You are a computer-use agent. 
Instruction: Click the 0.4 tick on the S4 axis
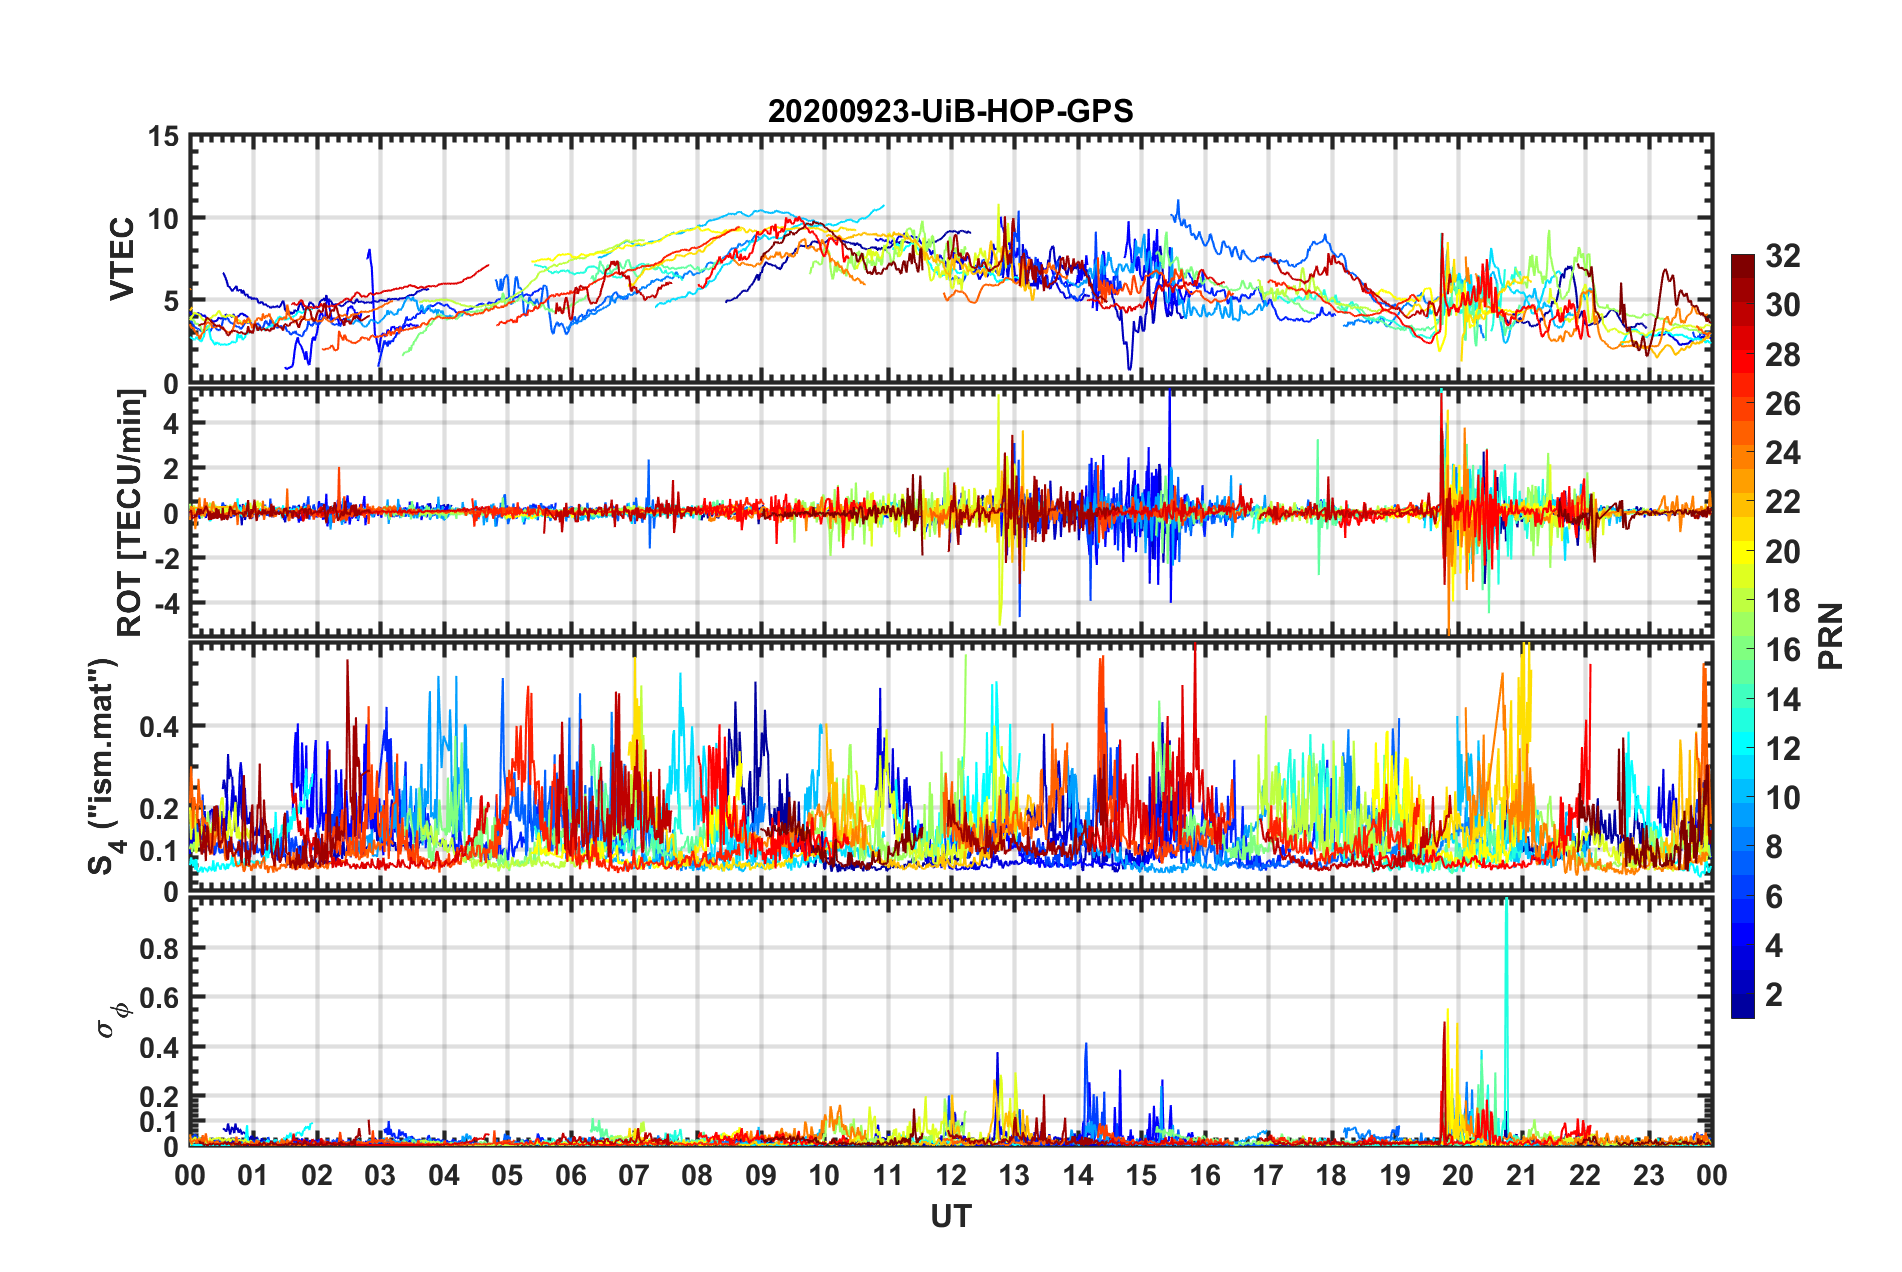point(160,727)
